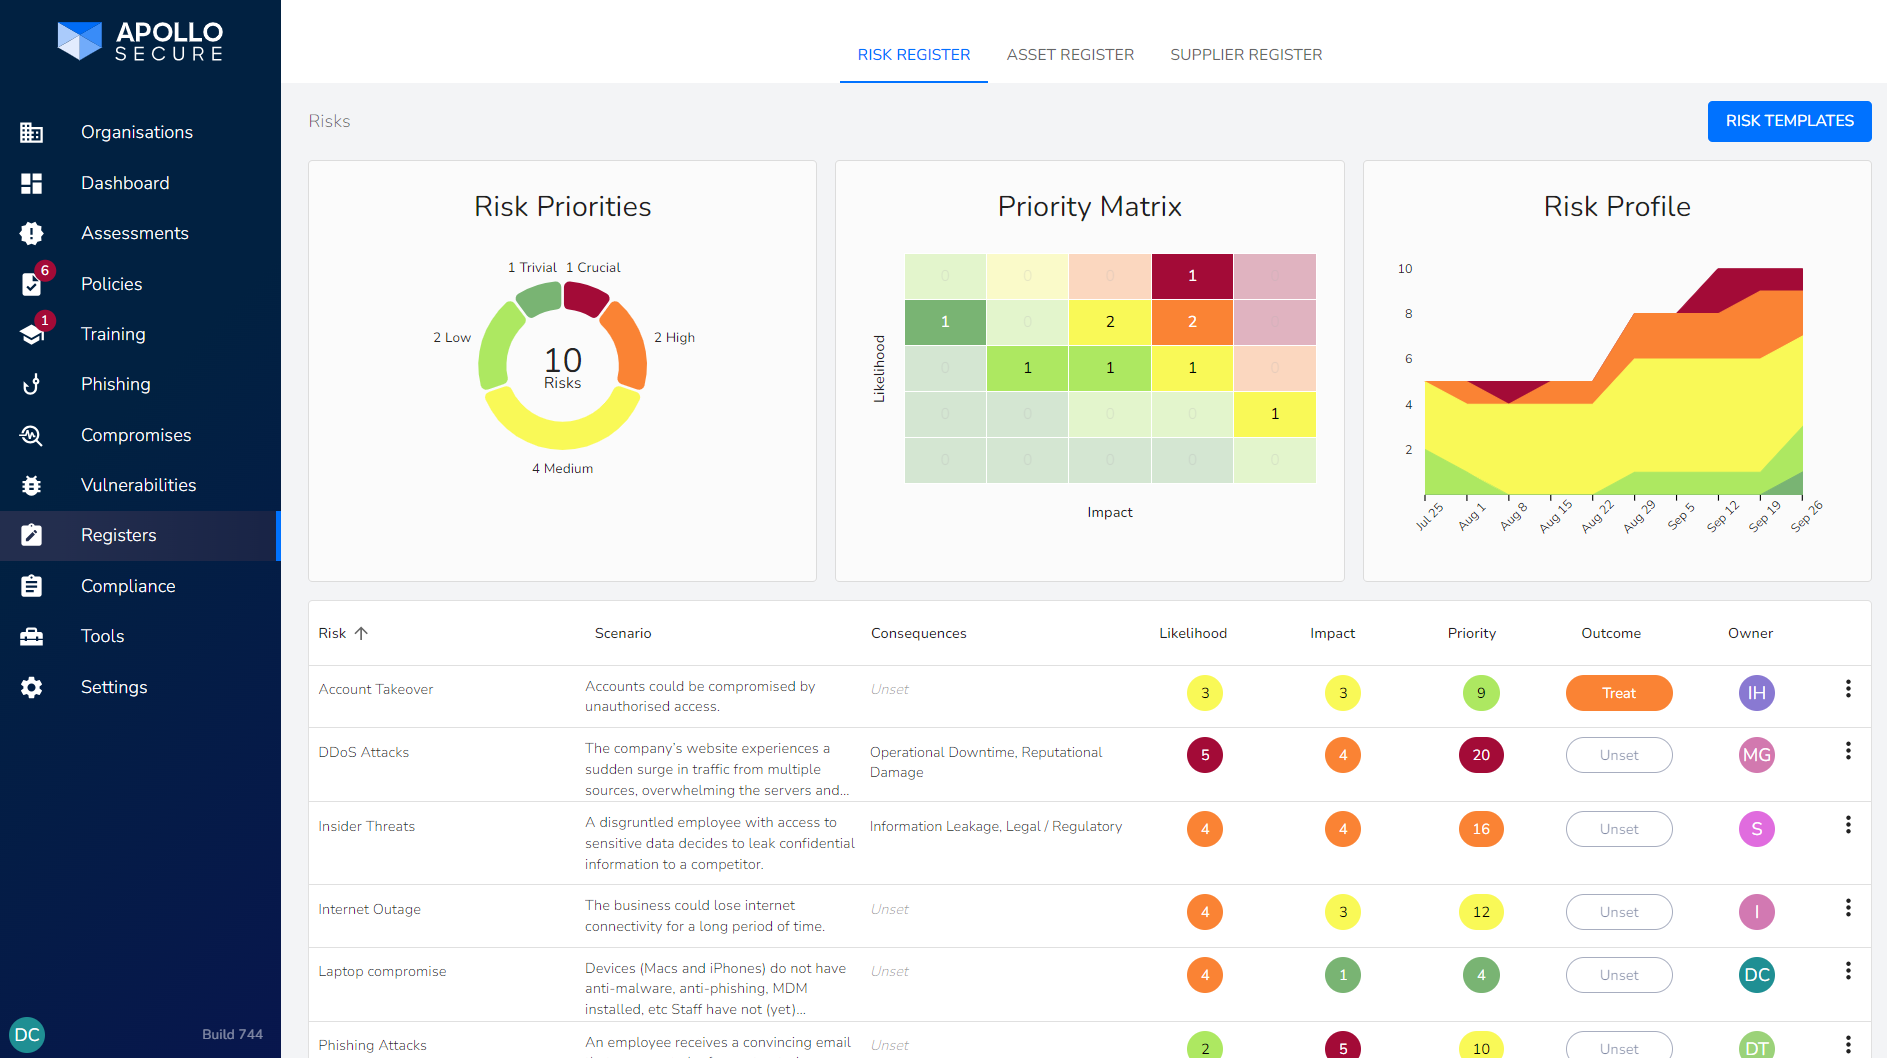Open the row actions menu for Insider Threats
1887x1058 pixels.
[x=1848, y=825]
